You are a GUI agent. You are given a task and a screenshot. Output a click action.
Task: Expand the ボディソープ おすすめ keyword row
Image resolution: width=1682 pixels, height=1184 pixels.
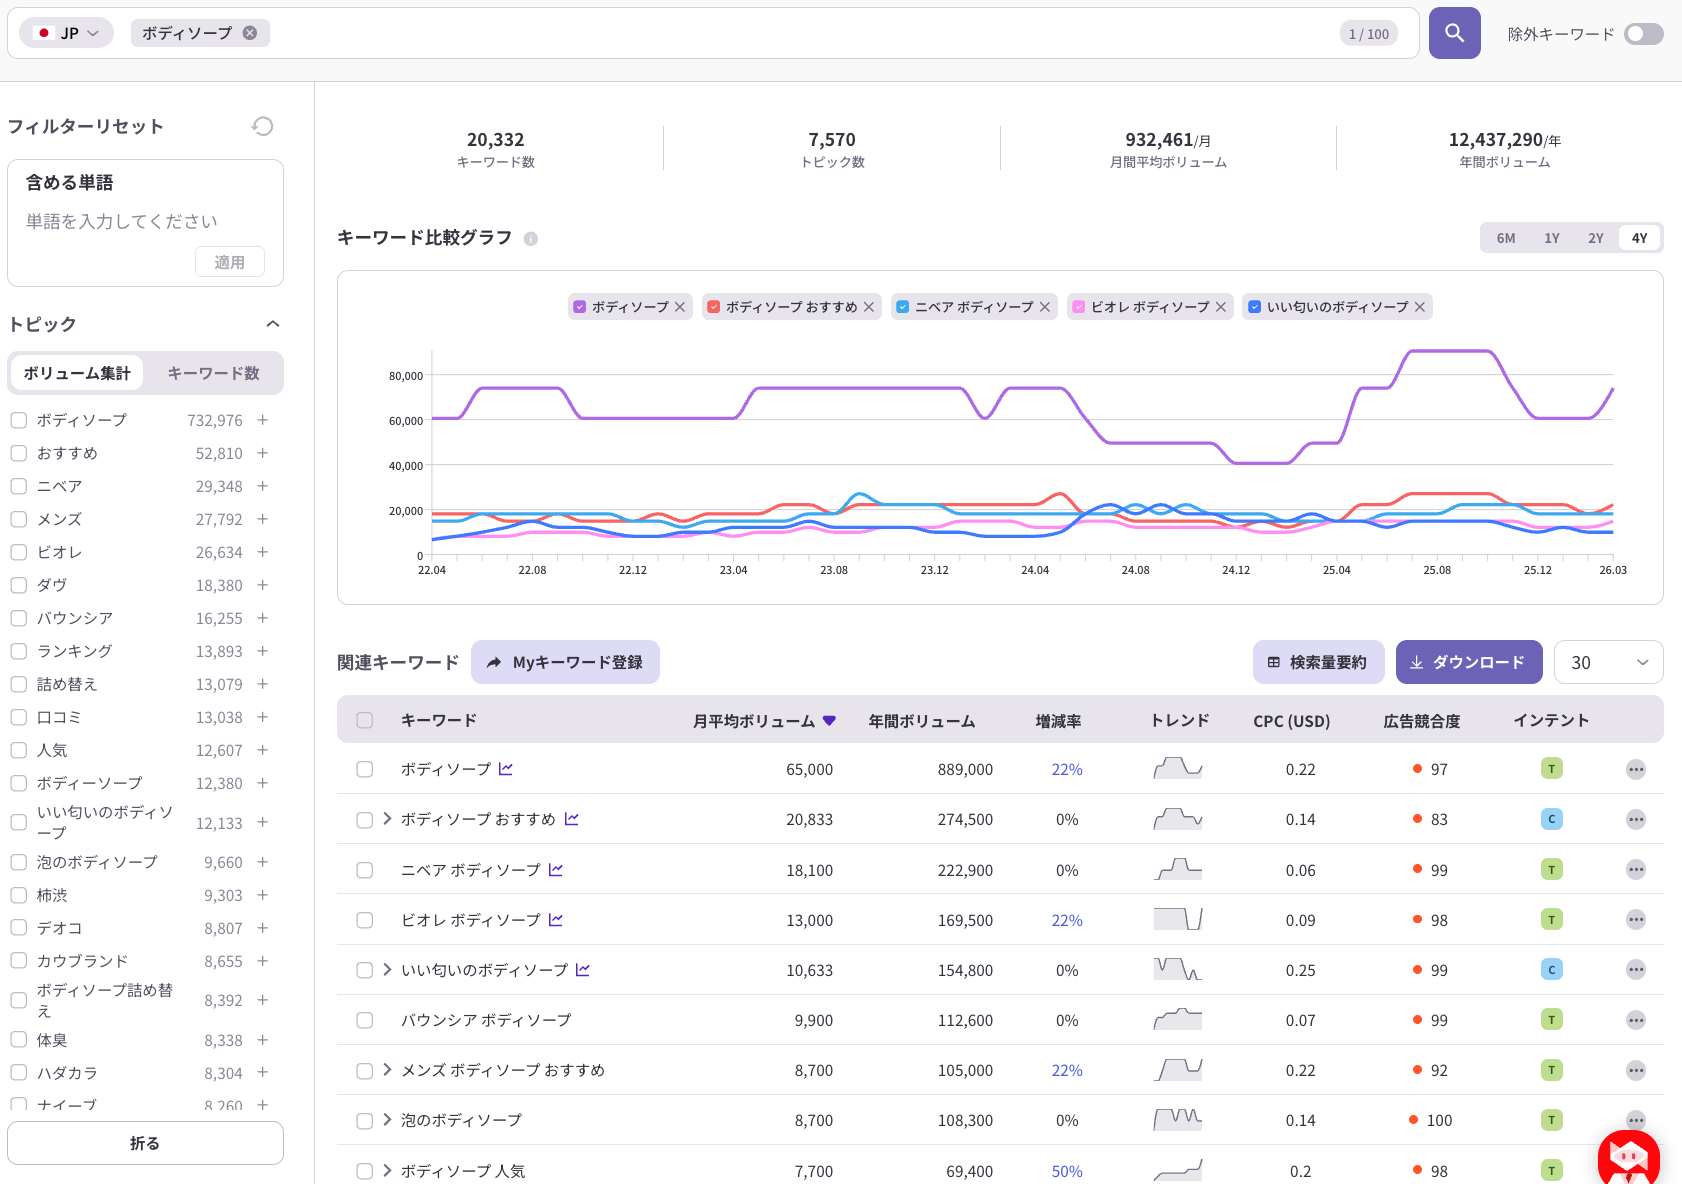tap(387, 819)
